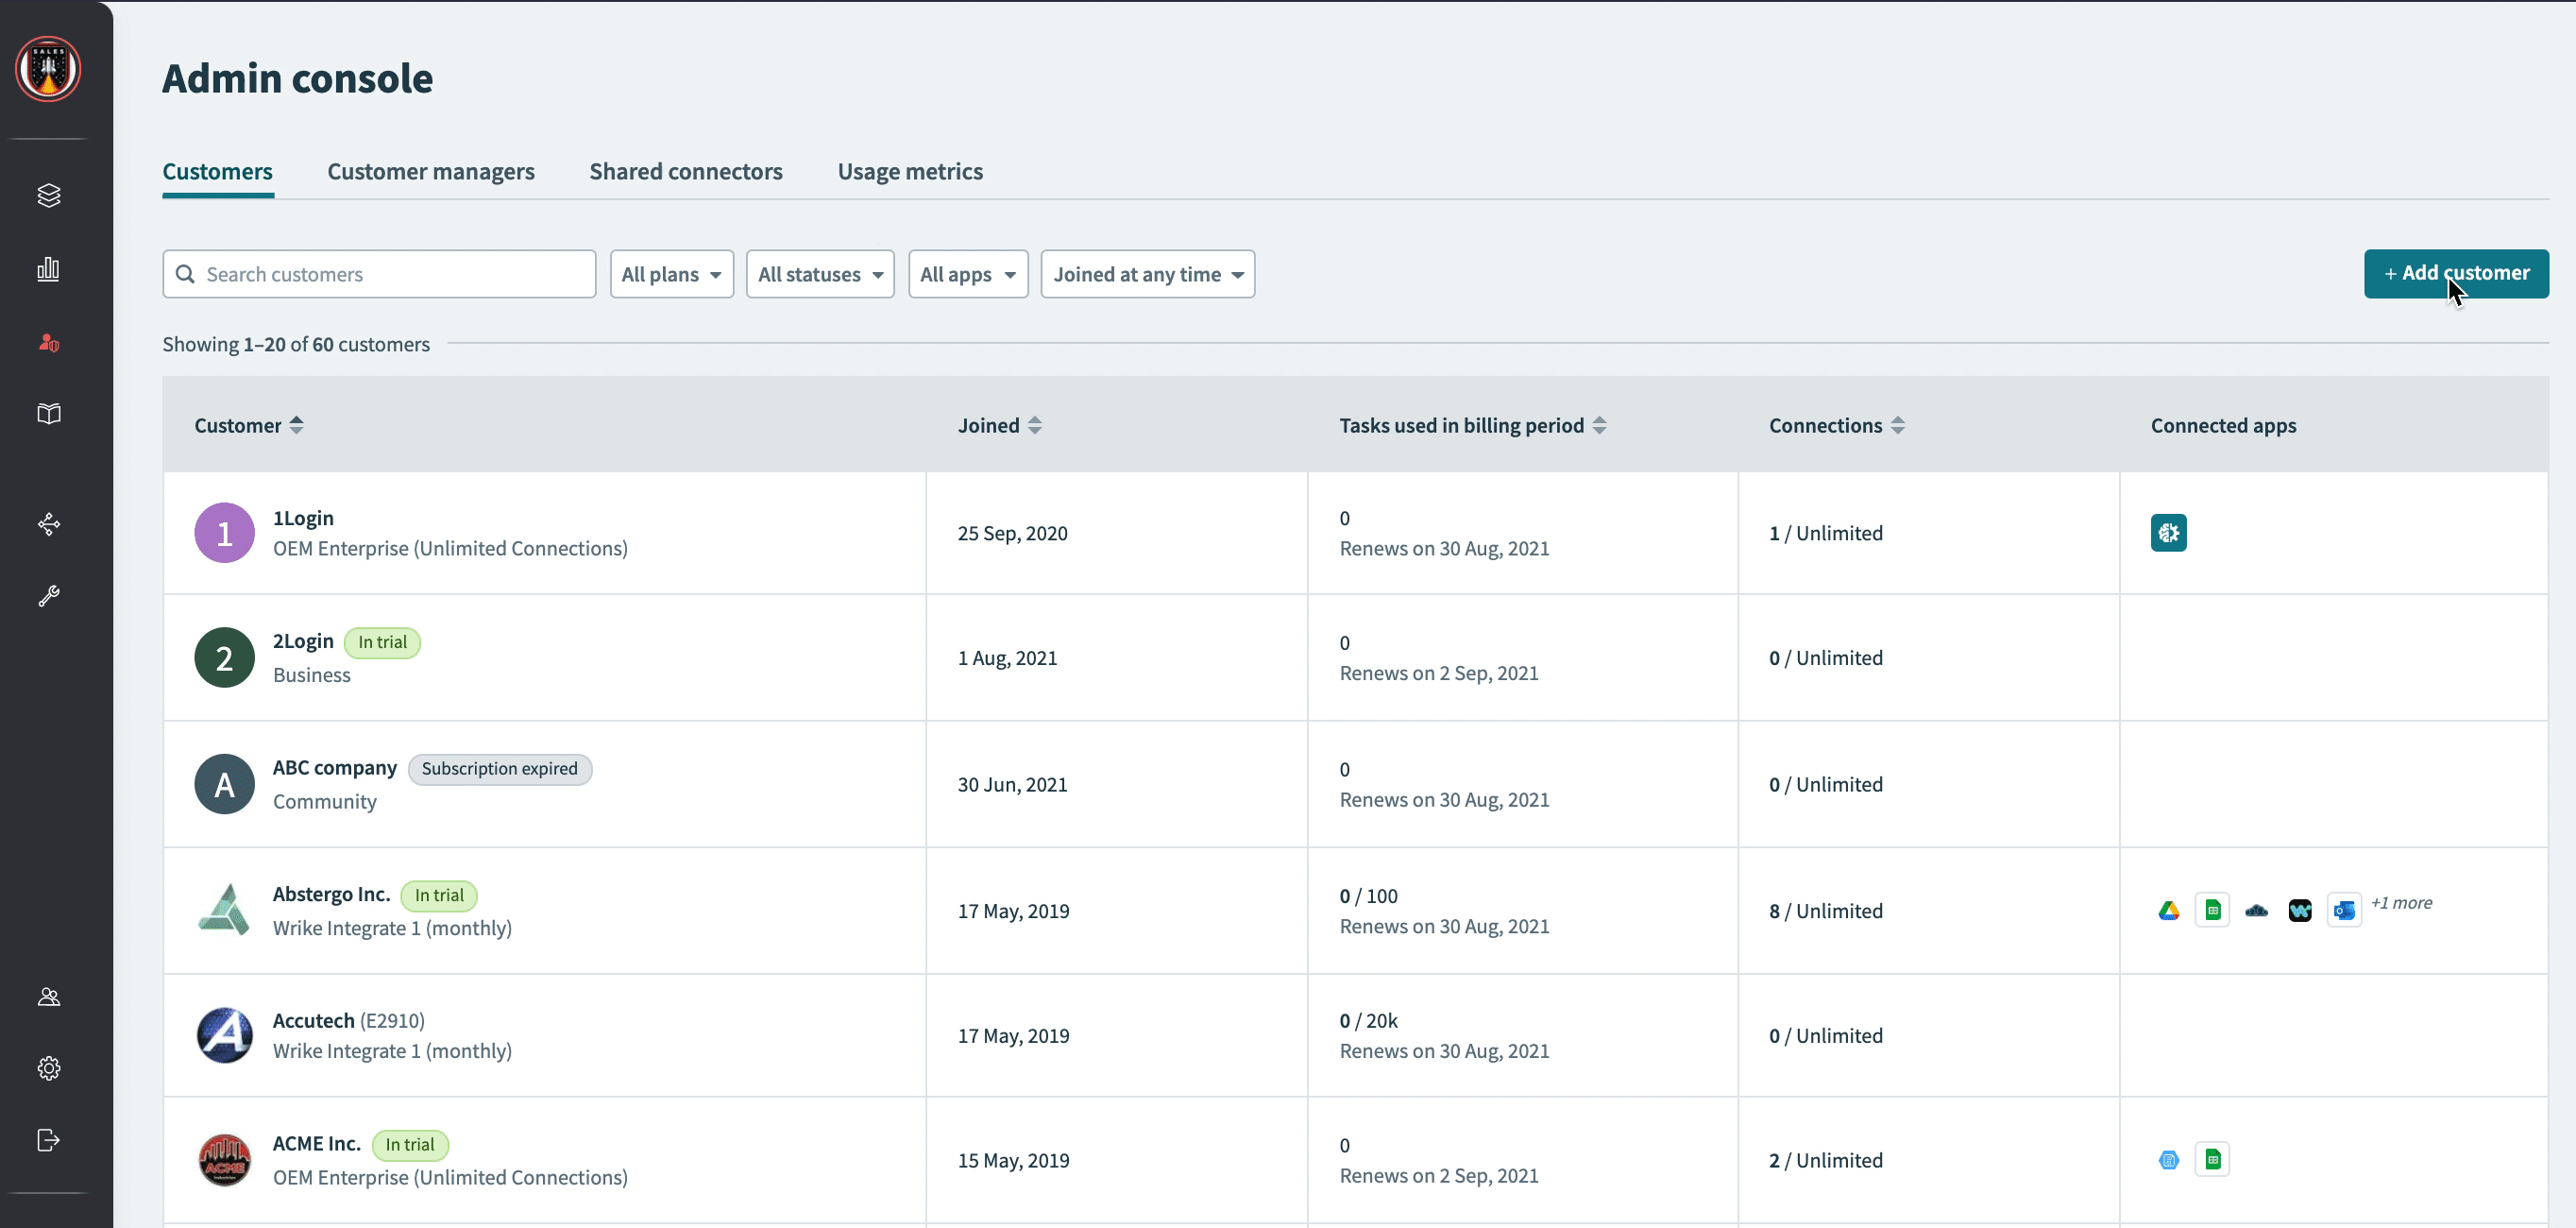Expand the All statuses filter
The width and height of the screenshot is (2576, 1228).
point(819,273)
